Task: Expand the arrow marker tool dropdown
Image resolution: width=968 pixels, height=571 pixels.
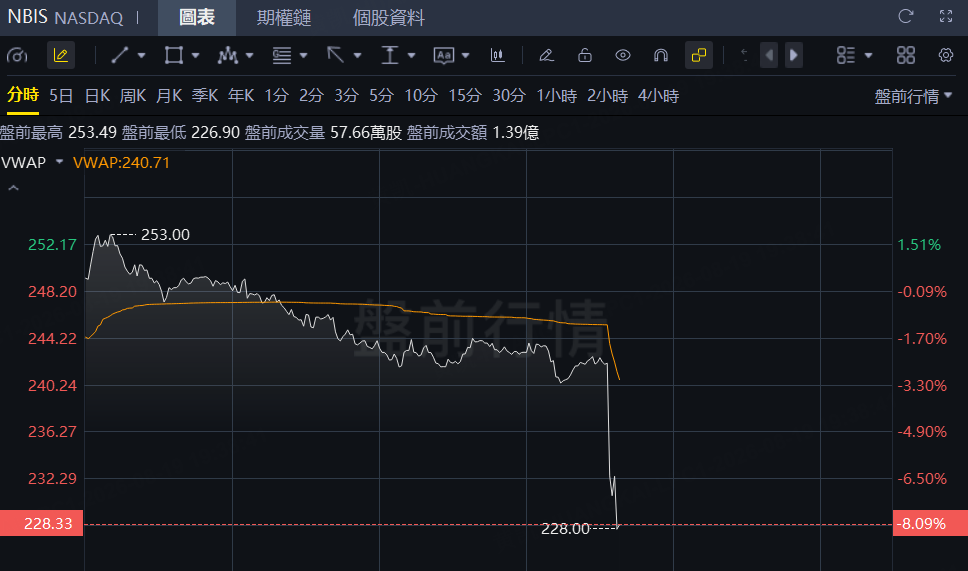Action: 357,56
